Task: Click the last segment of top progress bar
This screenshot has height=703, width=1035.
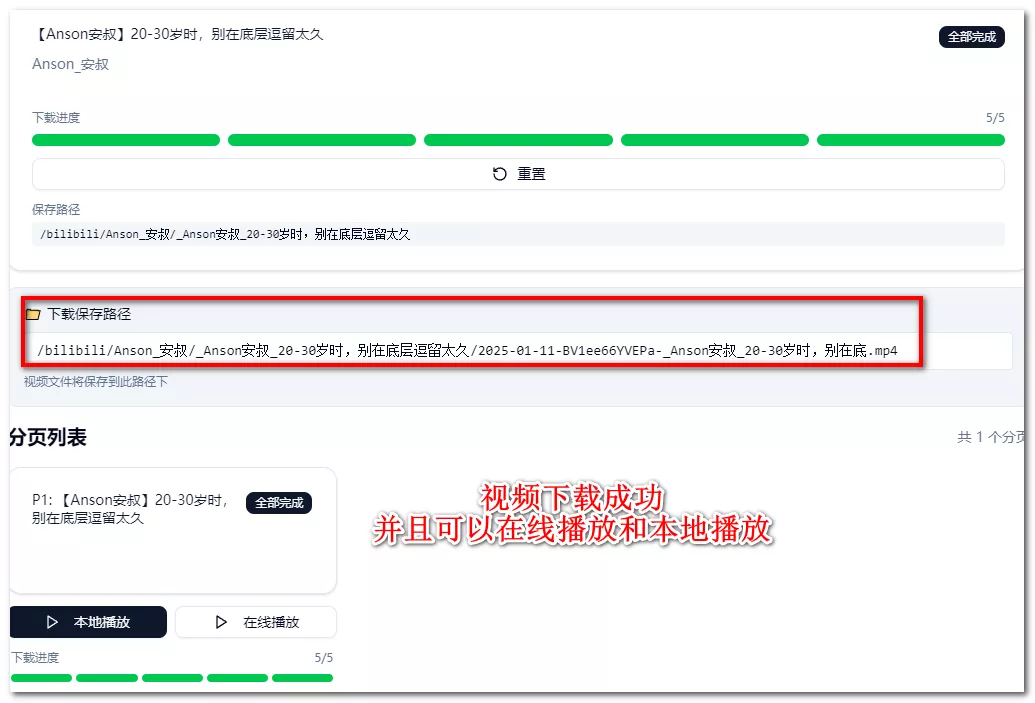Action: coord(910,140)
